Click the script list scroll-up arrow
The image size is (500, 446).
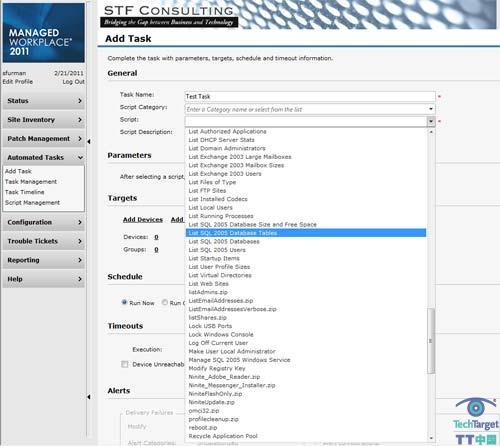pyautogui.click(x=431, y=132)
